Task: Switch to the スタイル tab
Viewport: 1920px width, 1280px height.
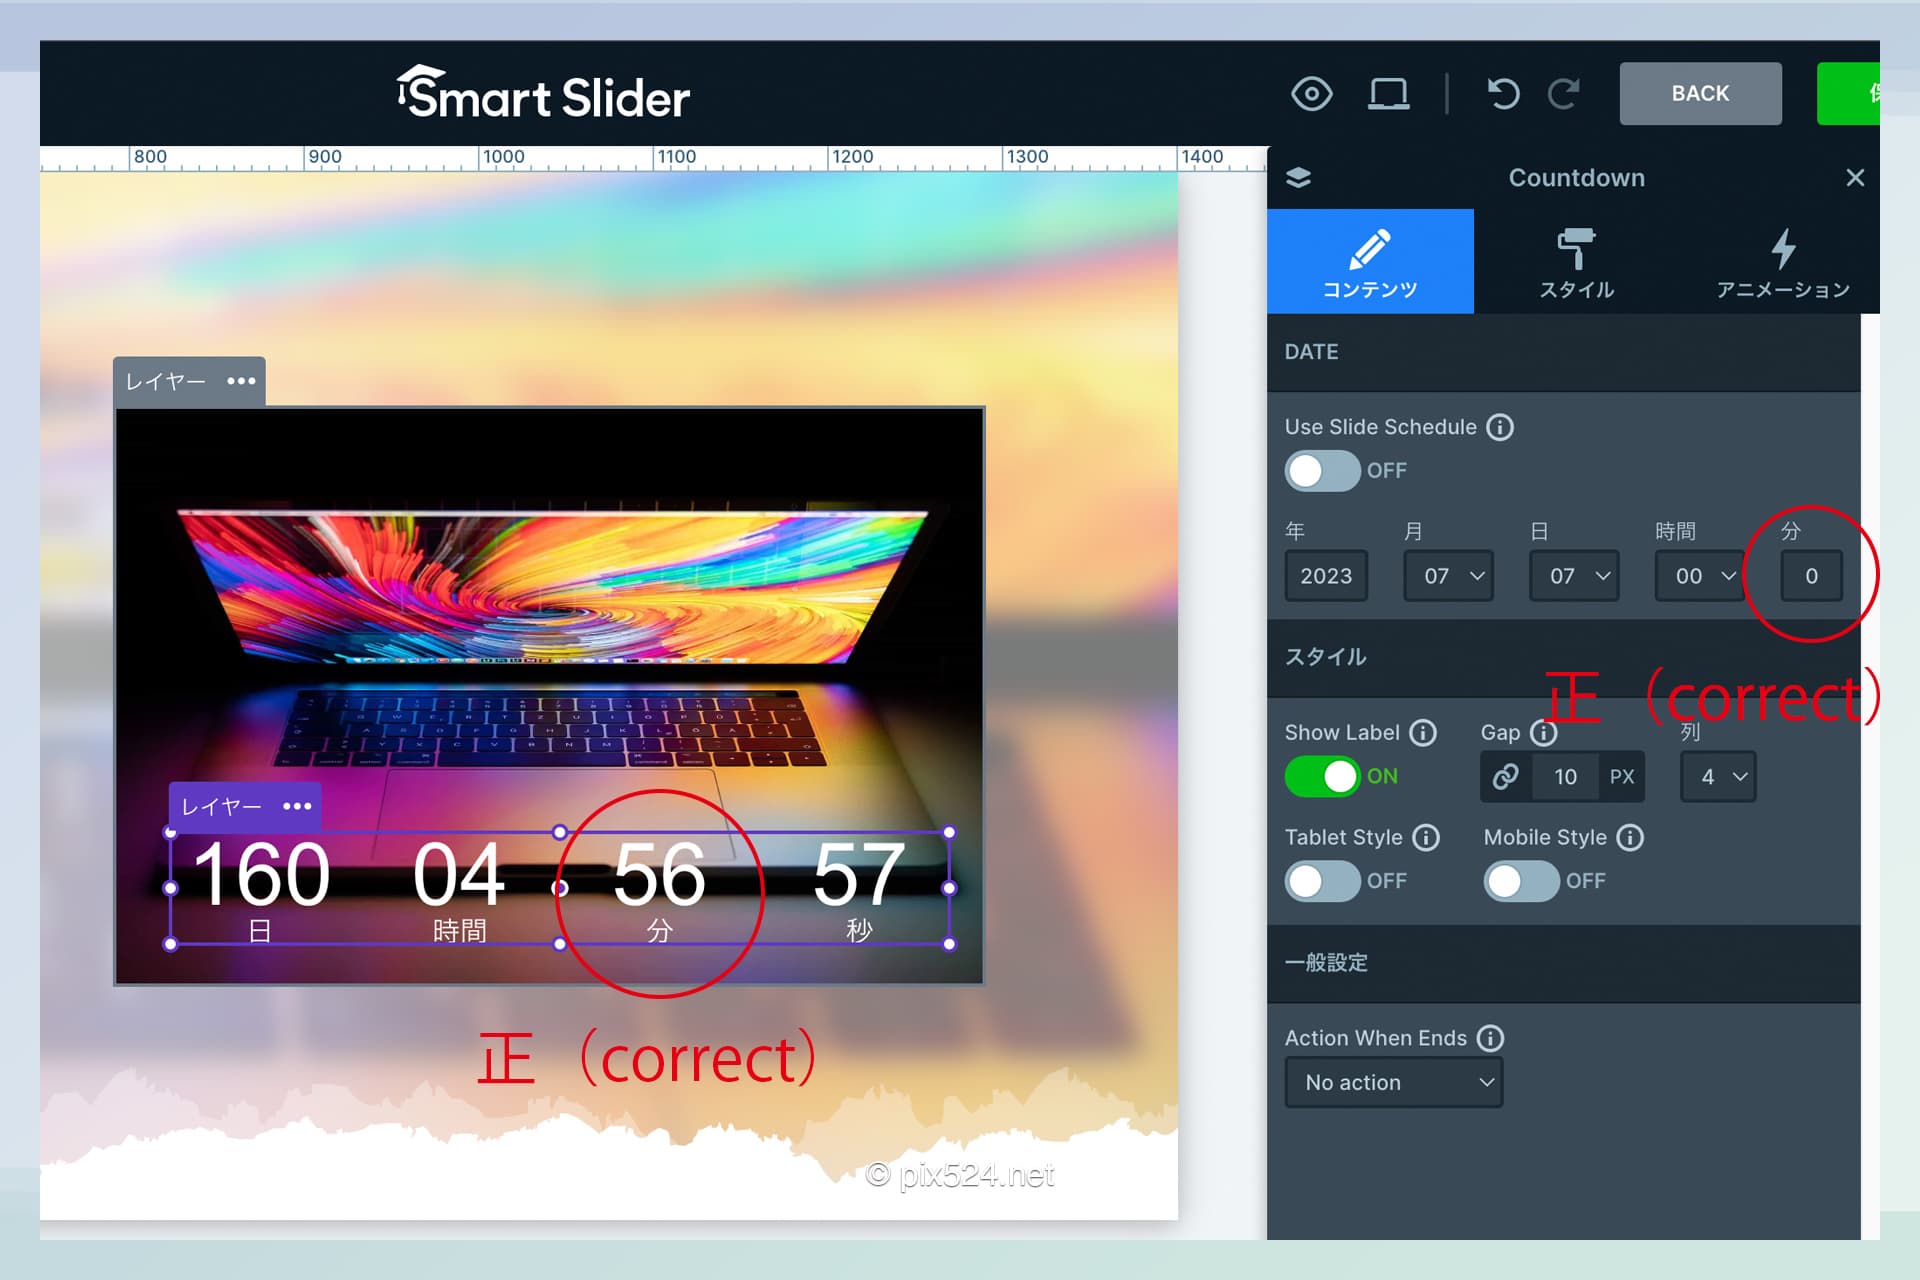Action: [x=1576, y=262]
